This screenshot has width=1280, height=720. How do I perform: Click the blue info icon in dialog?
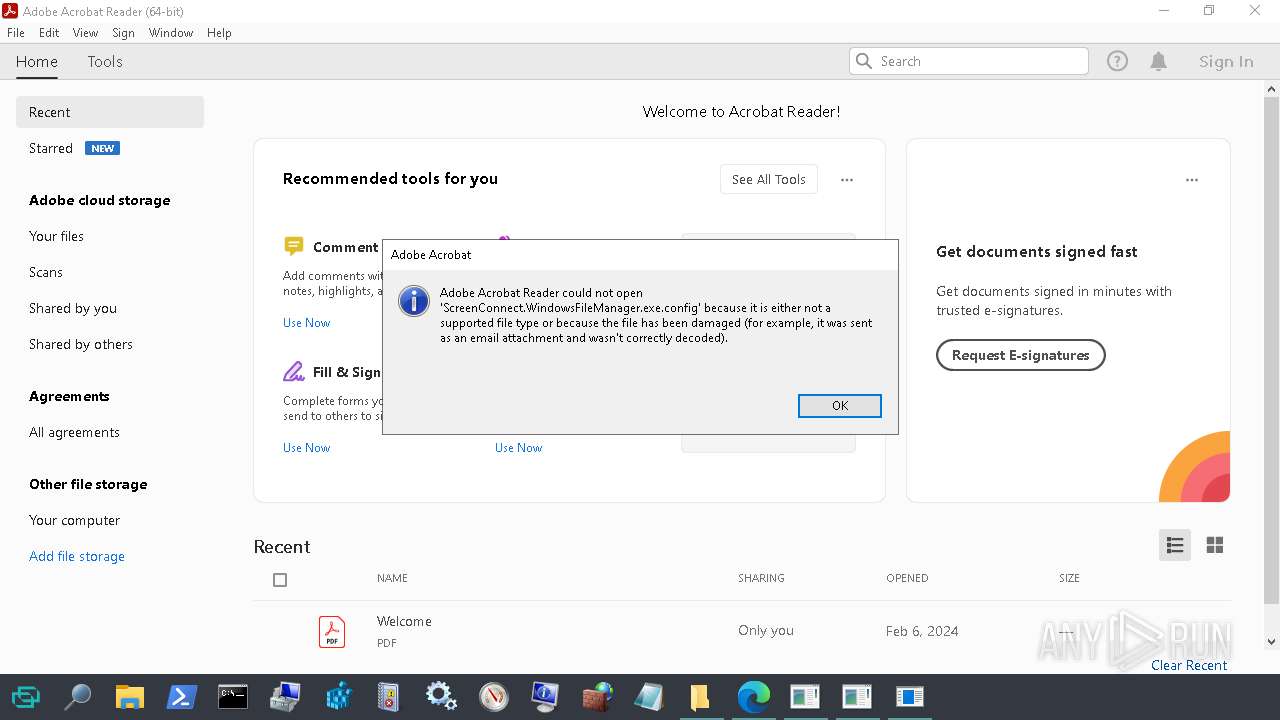click(414, 301)
